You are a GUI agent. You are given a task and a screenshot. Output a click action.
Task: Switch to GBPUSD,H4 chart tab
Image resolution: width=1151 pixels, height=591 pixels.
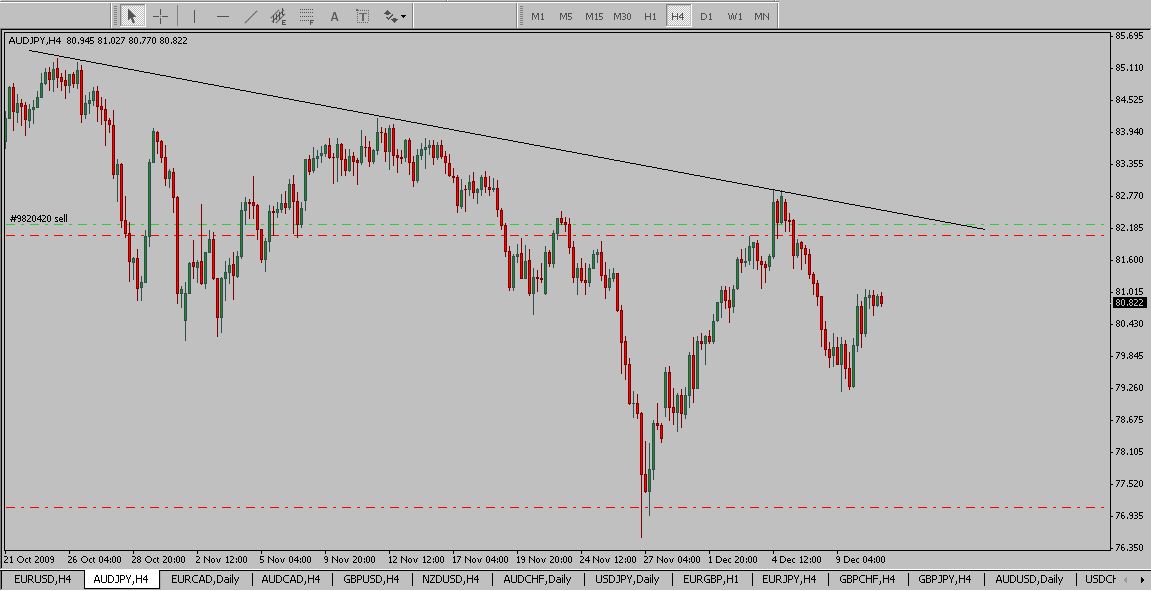371,579
